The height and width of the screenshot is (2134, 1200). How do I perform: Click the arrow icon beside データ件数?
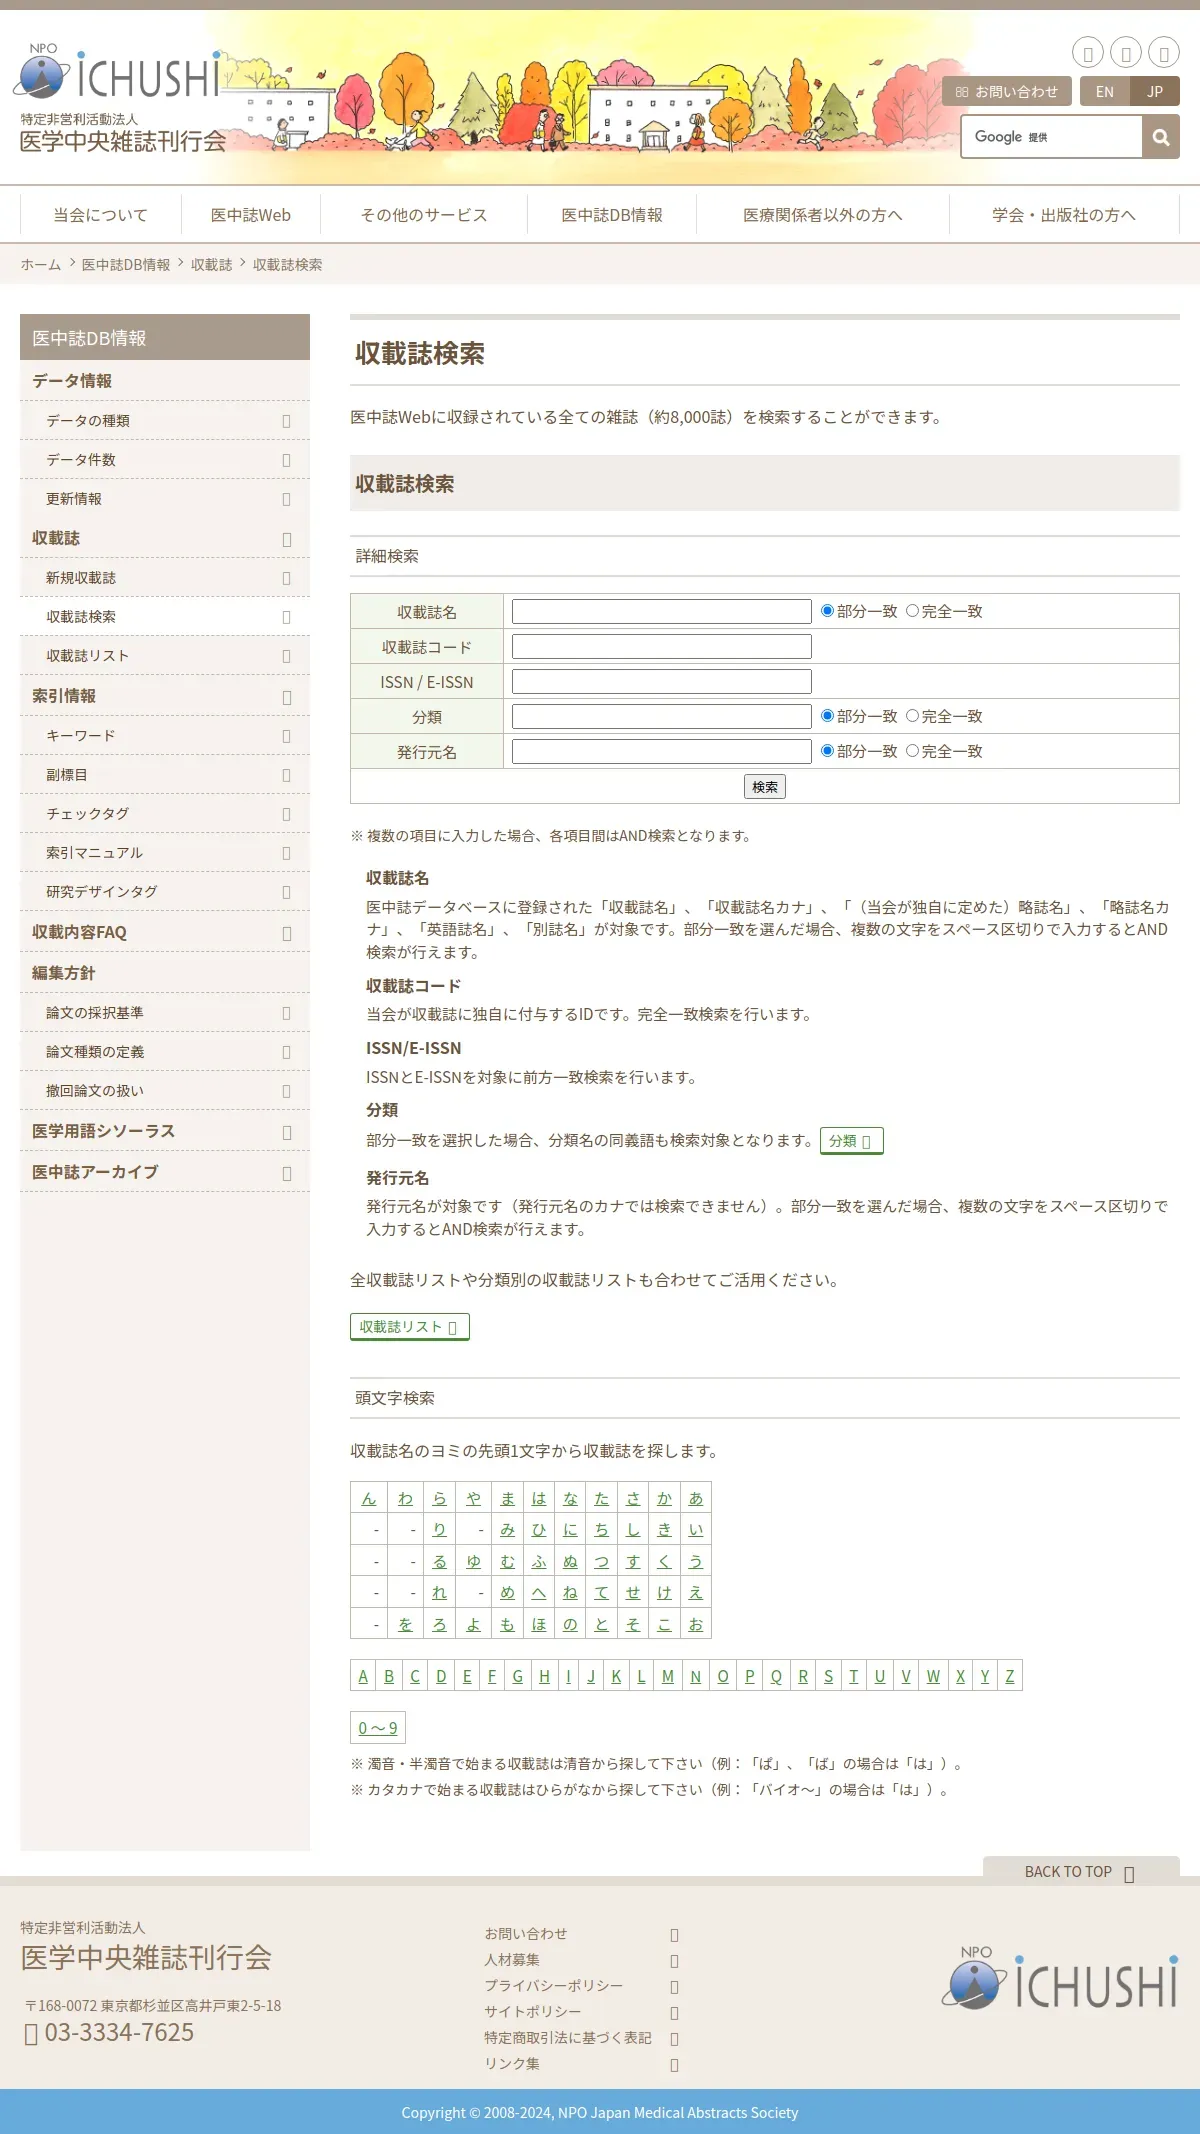[286, 460]
